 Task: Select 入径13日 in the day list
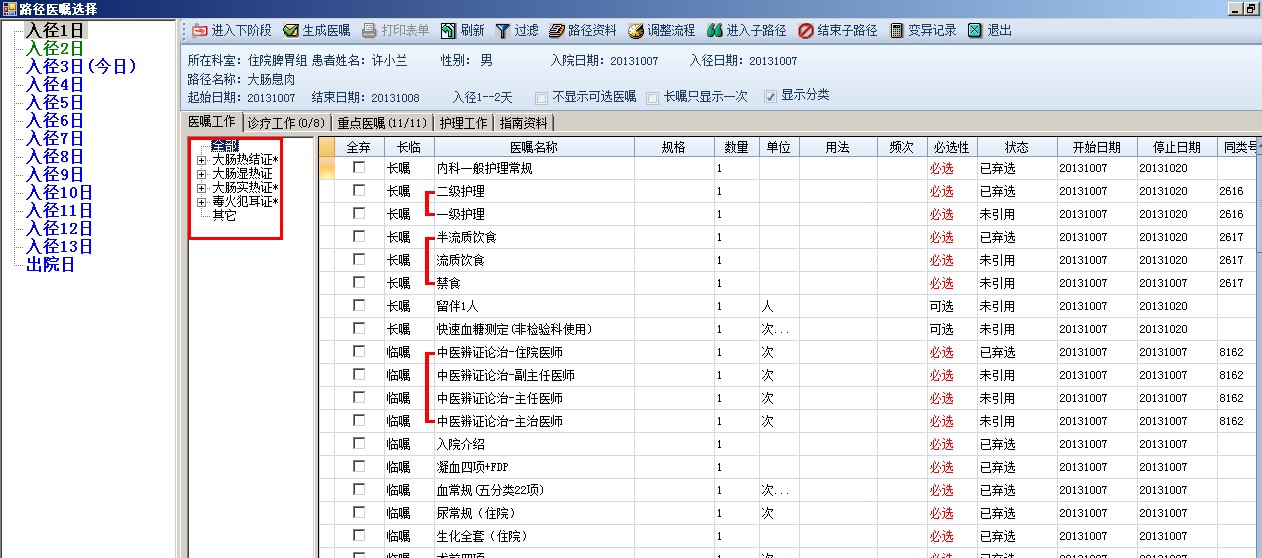pyautogui.click(x=60, y=246)
